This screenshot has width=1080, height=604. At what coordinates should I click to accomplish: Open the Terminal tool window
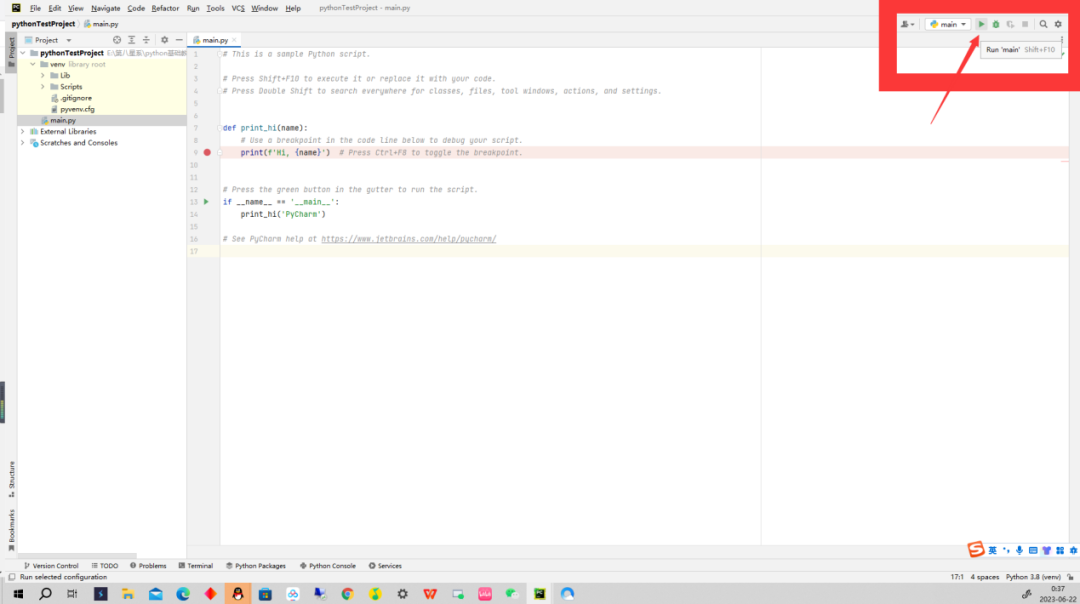[x=196, y=565]
